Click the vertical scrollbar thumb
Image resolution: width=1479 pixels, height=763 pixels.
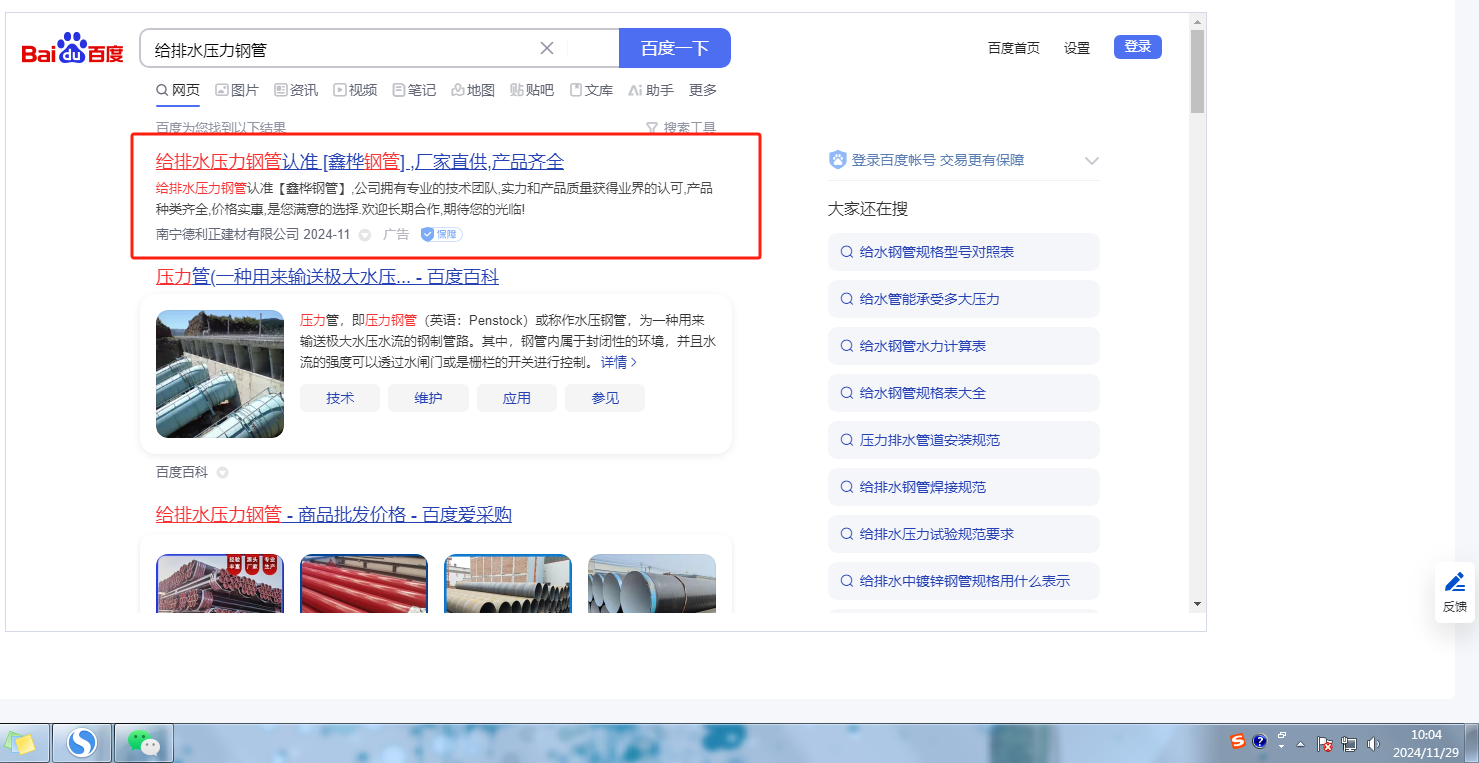pyautogui.click(x=1198, y=71)
